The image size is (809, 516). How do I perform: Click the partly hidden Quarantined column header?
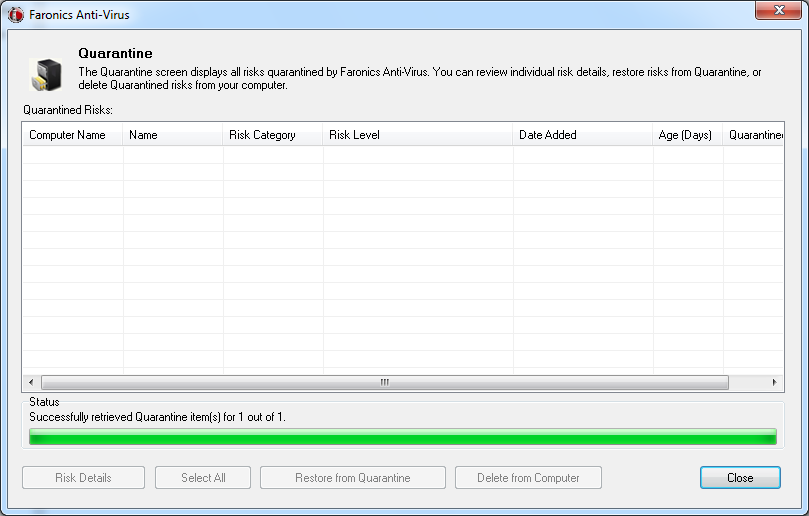pos(753,135)
